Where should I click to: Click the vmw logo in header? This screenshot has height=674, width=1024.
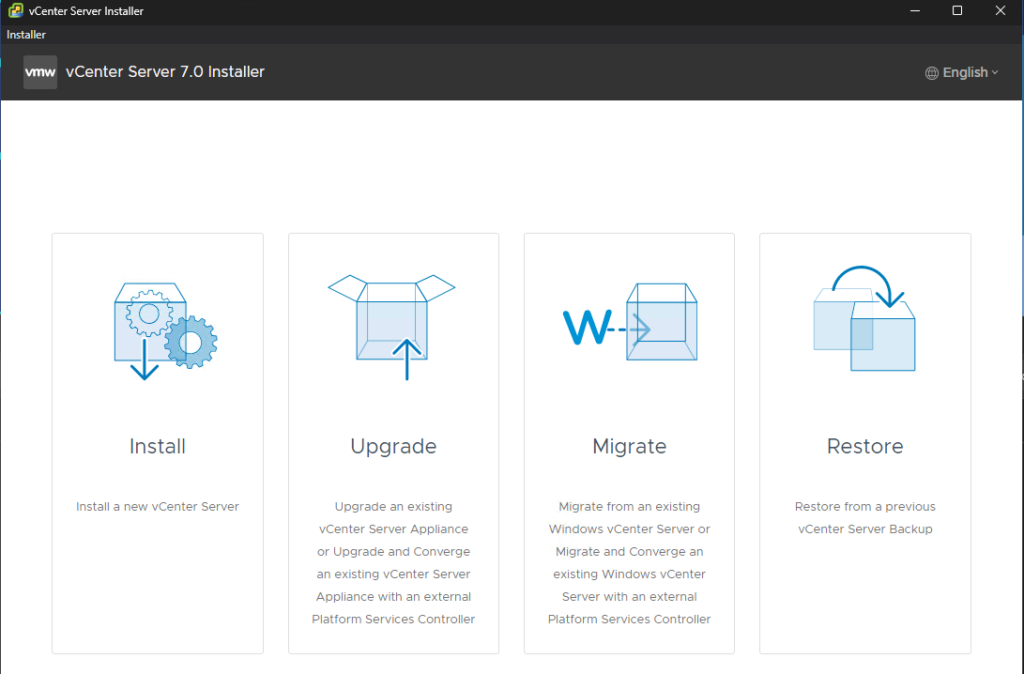coord(40,72)
